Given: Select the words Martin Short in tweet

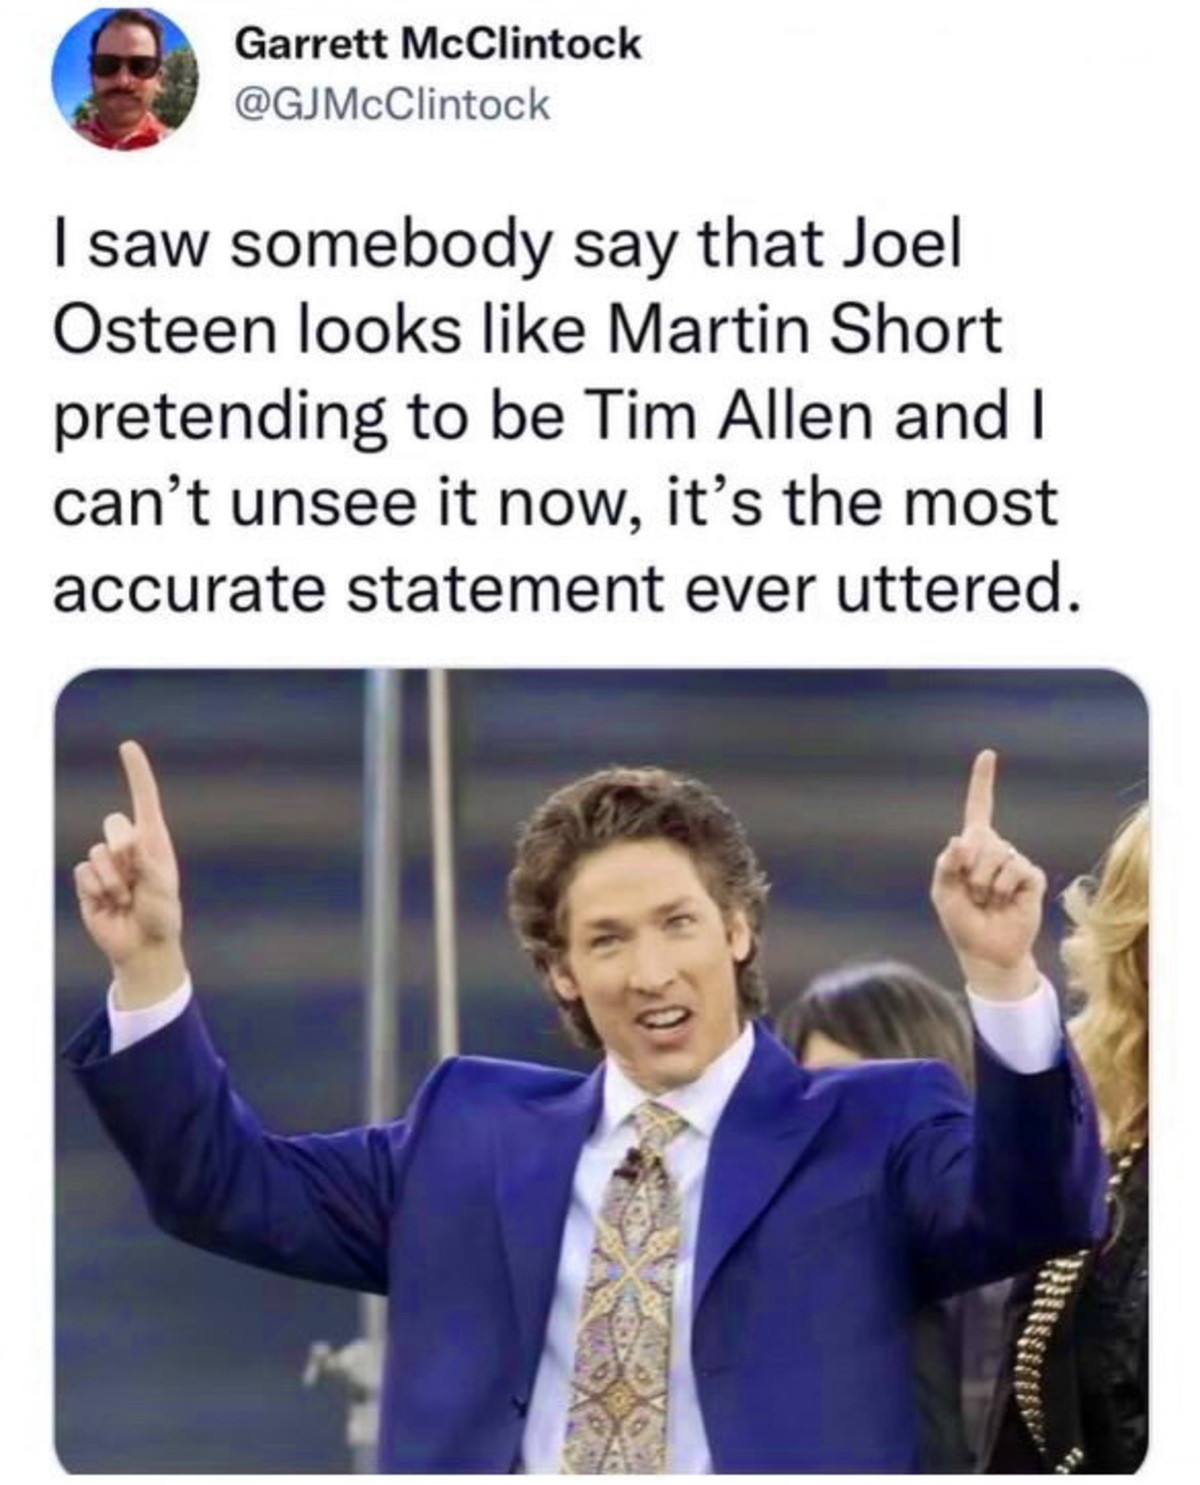Looking at the screenshot, I should click(x=804, y=330).
